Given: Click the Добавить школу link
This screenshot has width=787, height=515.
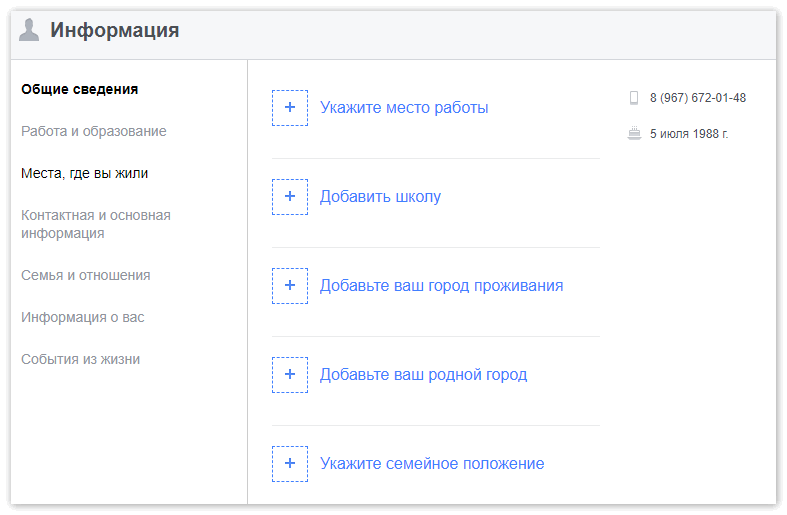Looking at the screenshot, I should [380, 196].
